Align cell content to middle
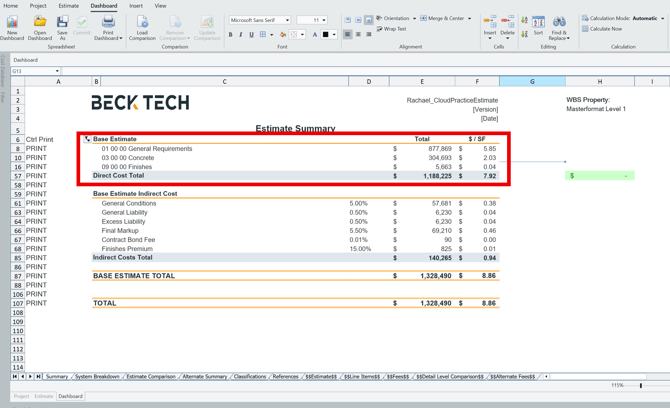Screen dimensions: 670x408 click(358, 20)
